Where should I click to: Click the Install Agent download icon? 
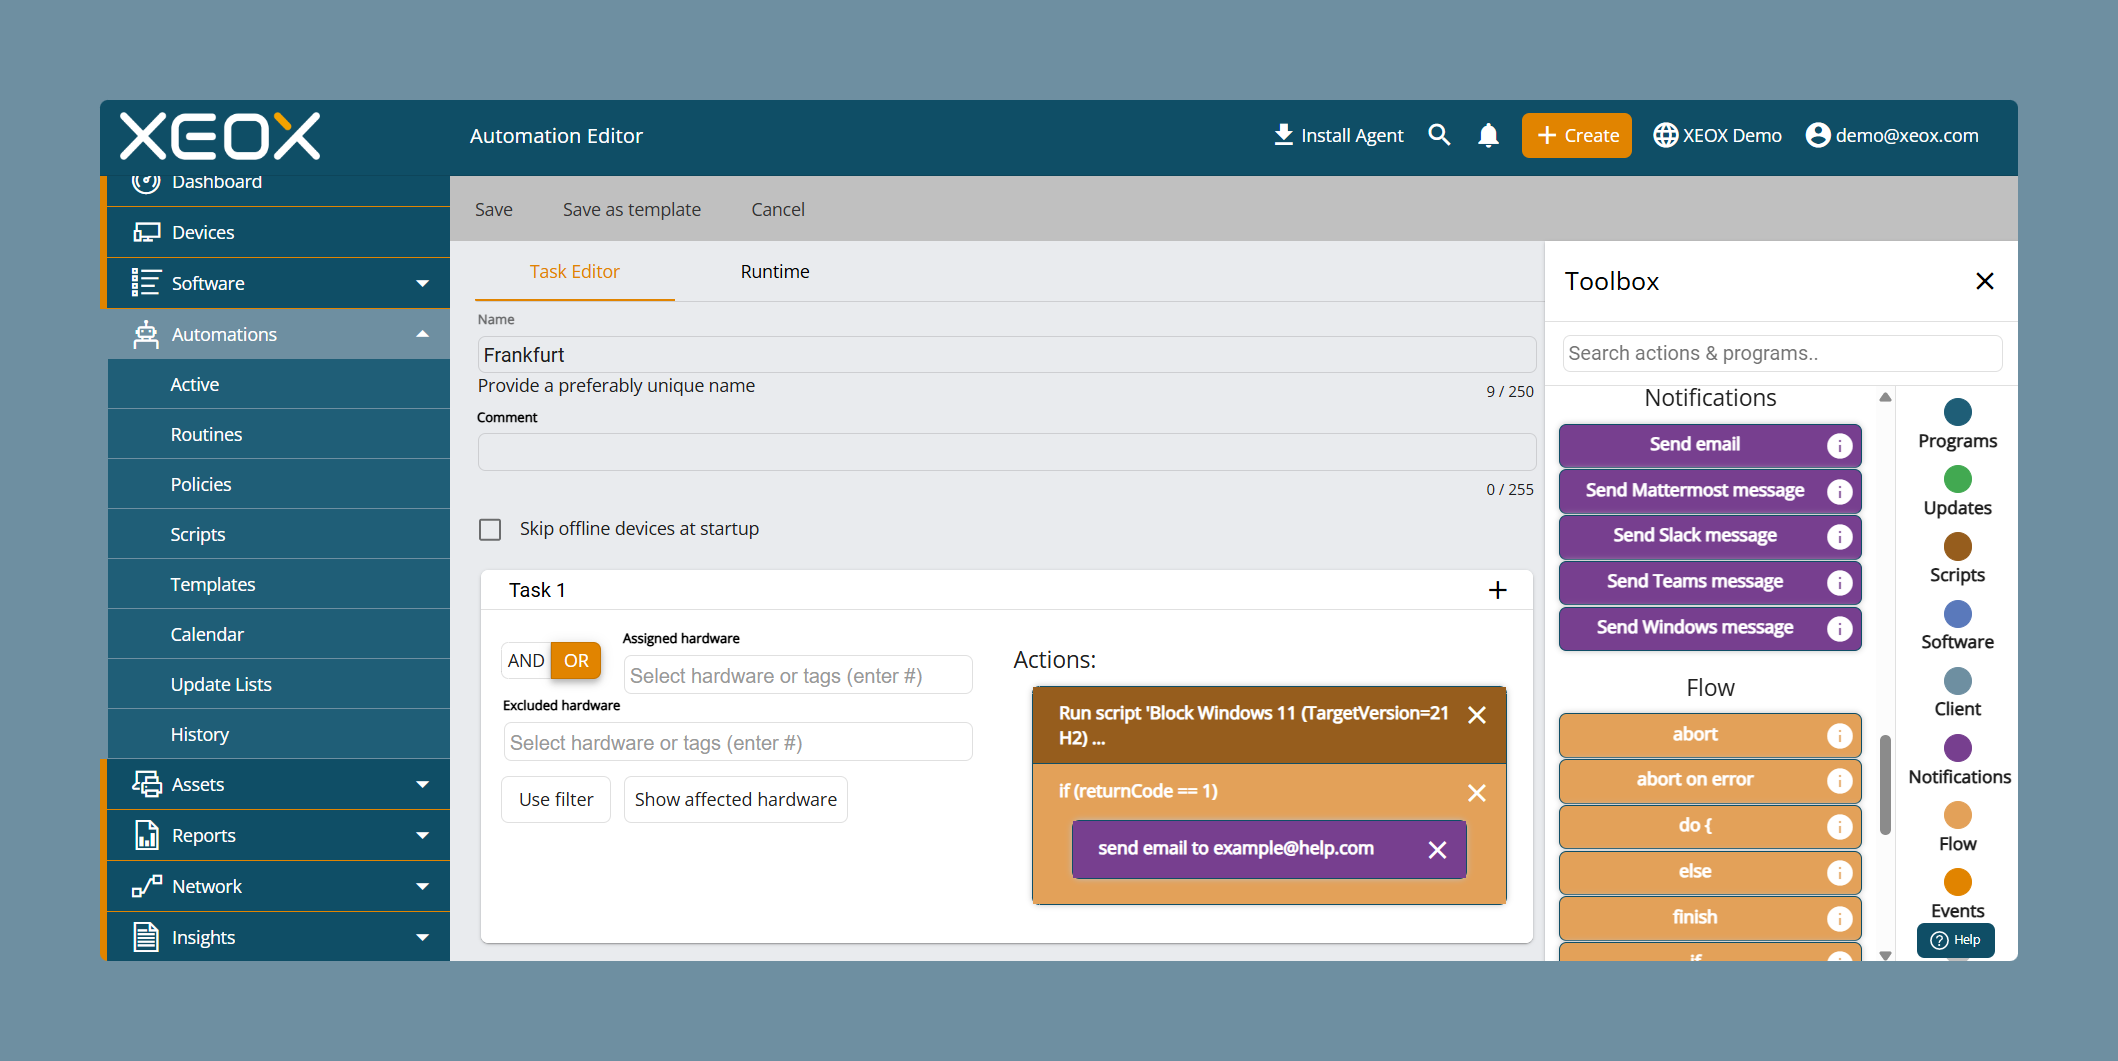1283,135
